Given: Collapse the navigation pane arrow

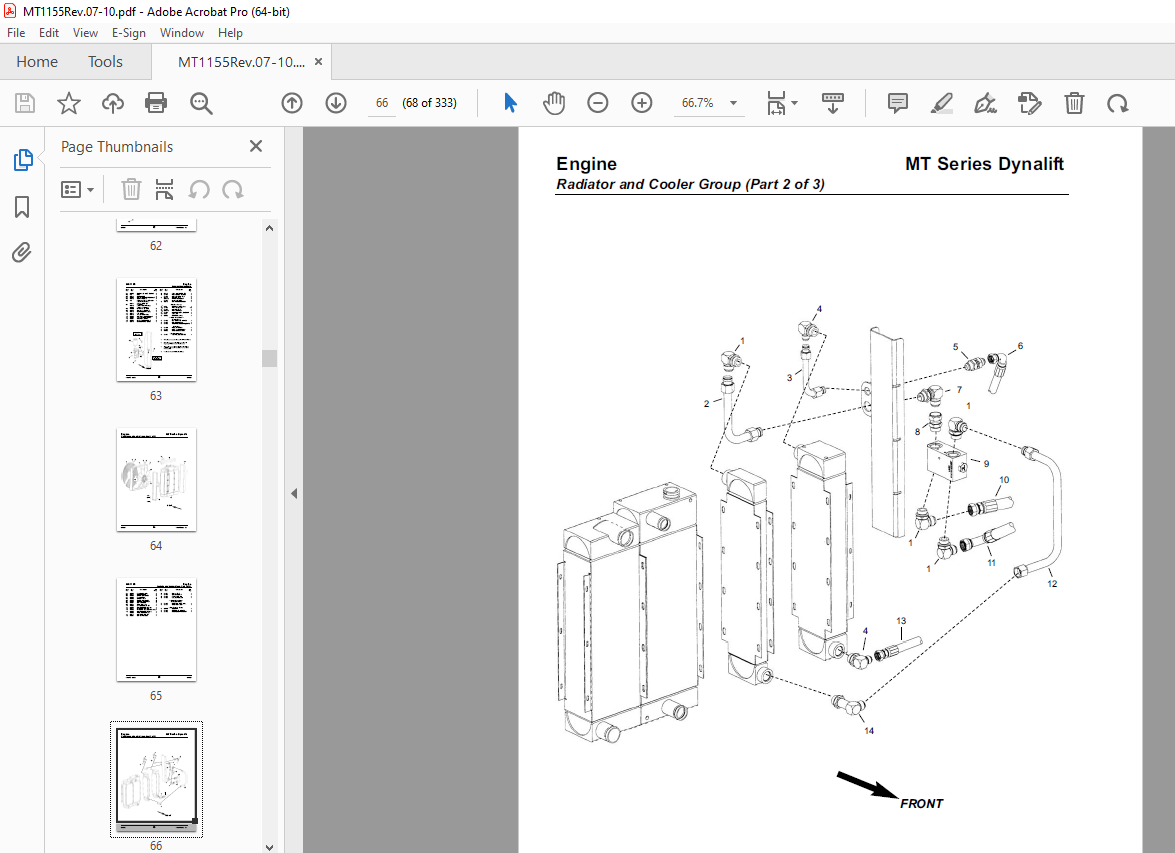Looking at the screenshot, I should [x=294, y=493].
